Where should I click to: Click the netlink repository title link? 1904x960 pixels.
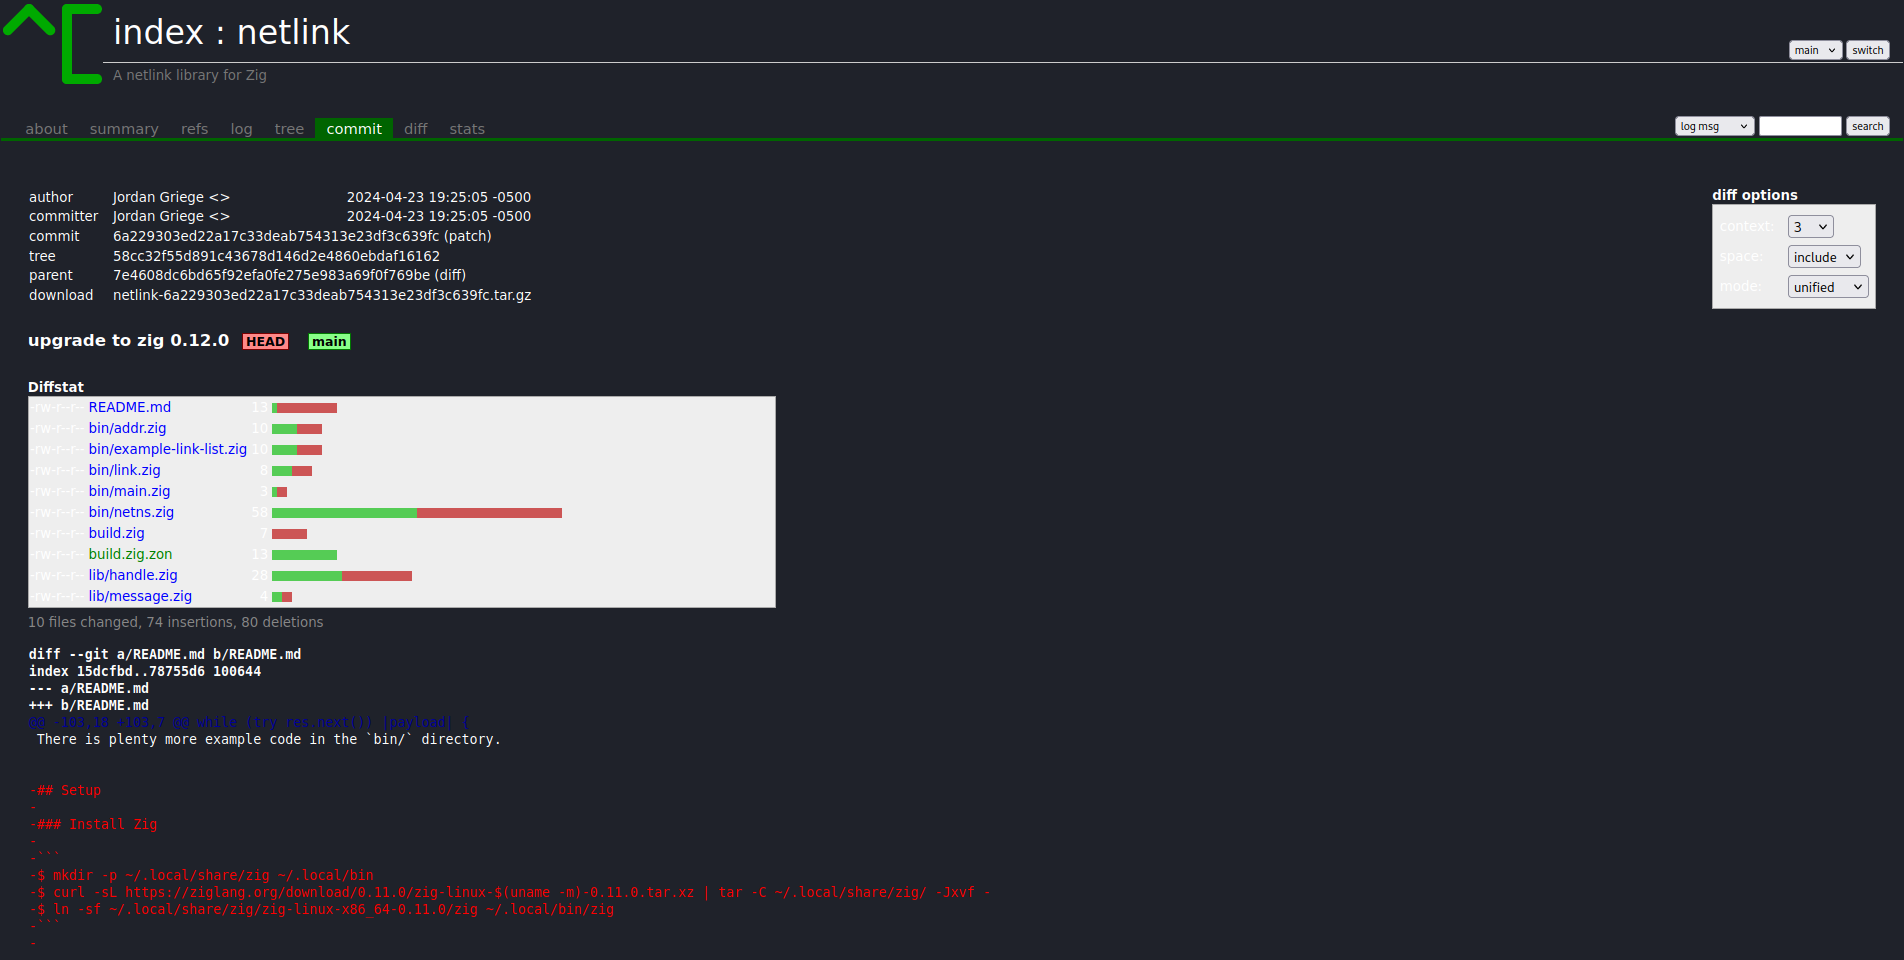point(294,32)
